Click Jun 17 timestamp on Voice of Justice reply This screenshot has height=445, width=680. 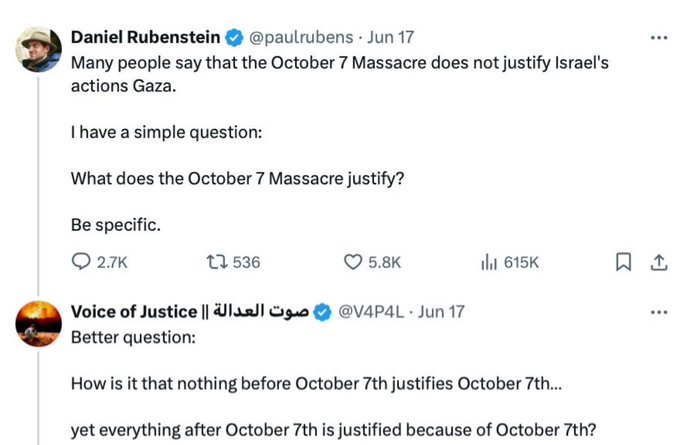[443, 312]
